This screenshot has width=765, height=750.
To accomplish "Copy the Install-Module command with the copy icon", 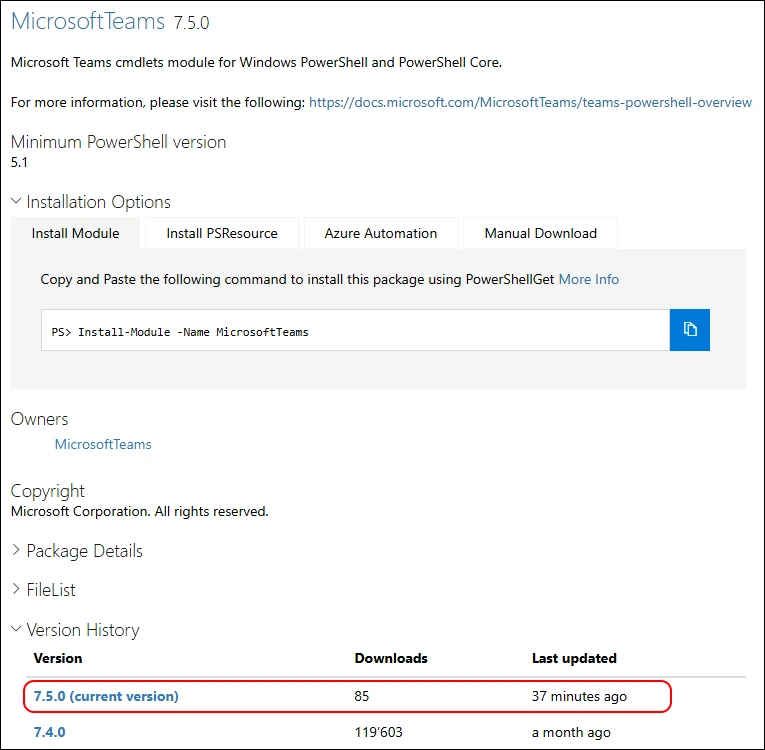I will 690,330.
